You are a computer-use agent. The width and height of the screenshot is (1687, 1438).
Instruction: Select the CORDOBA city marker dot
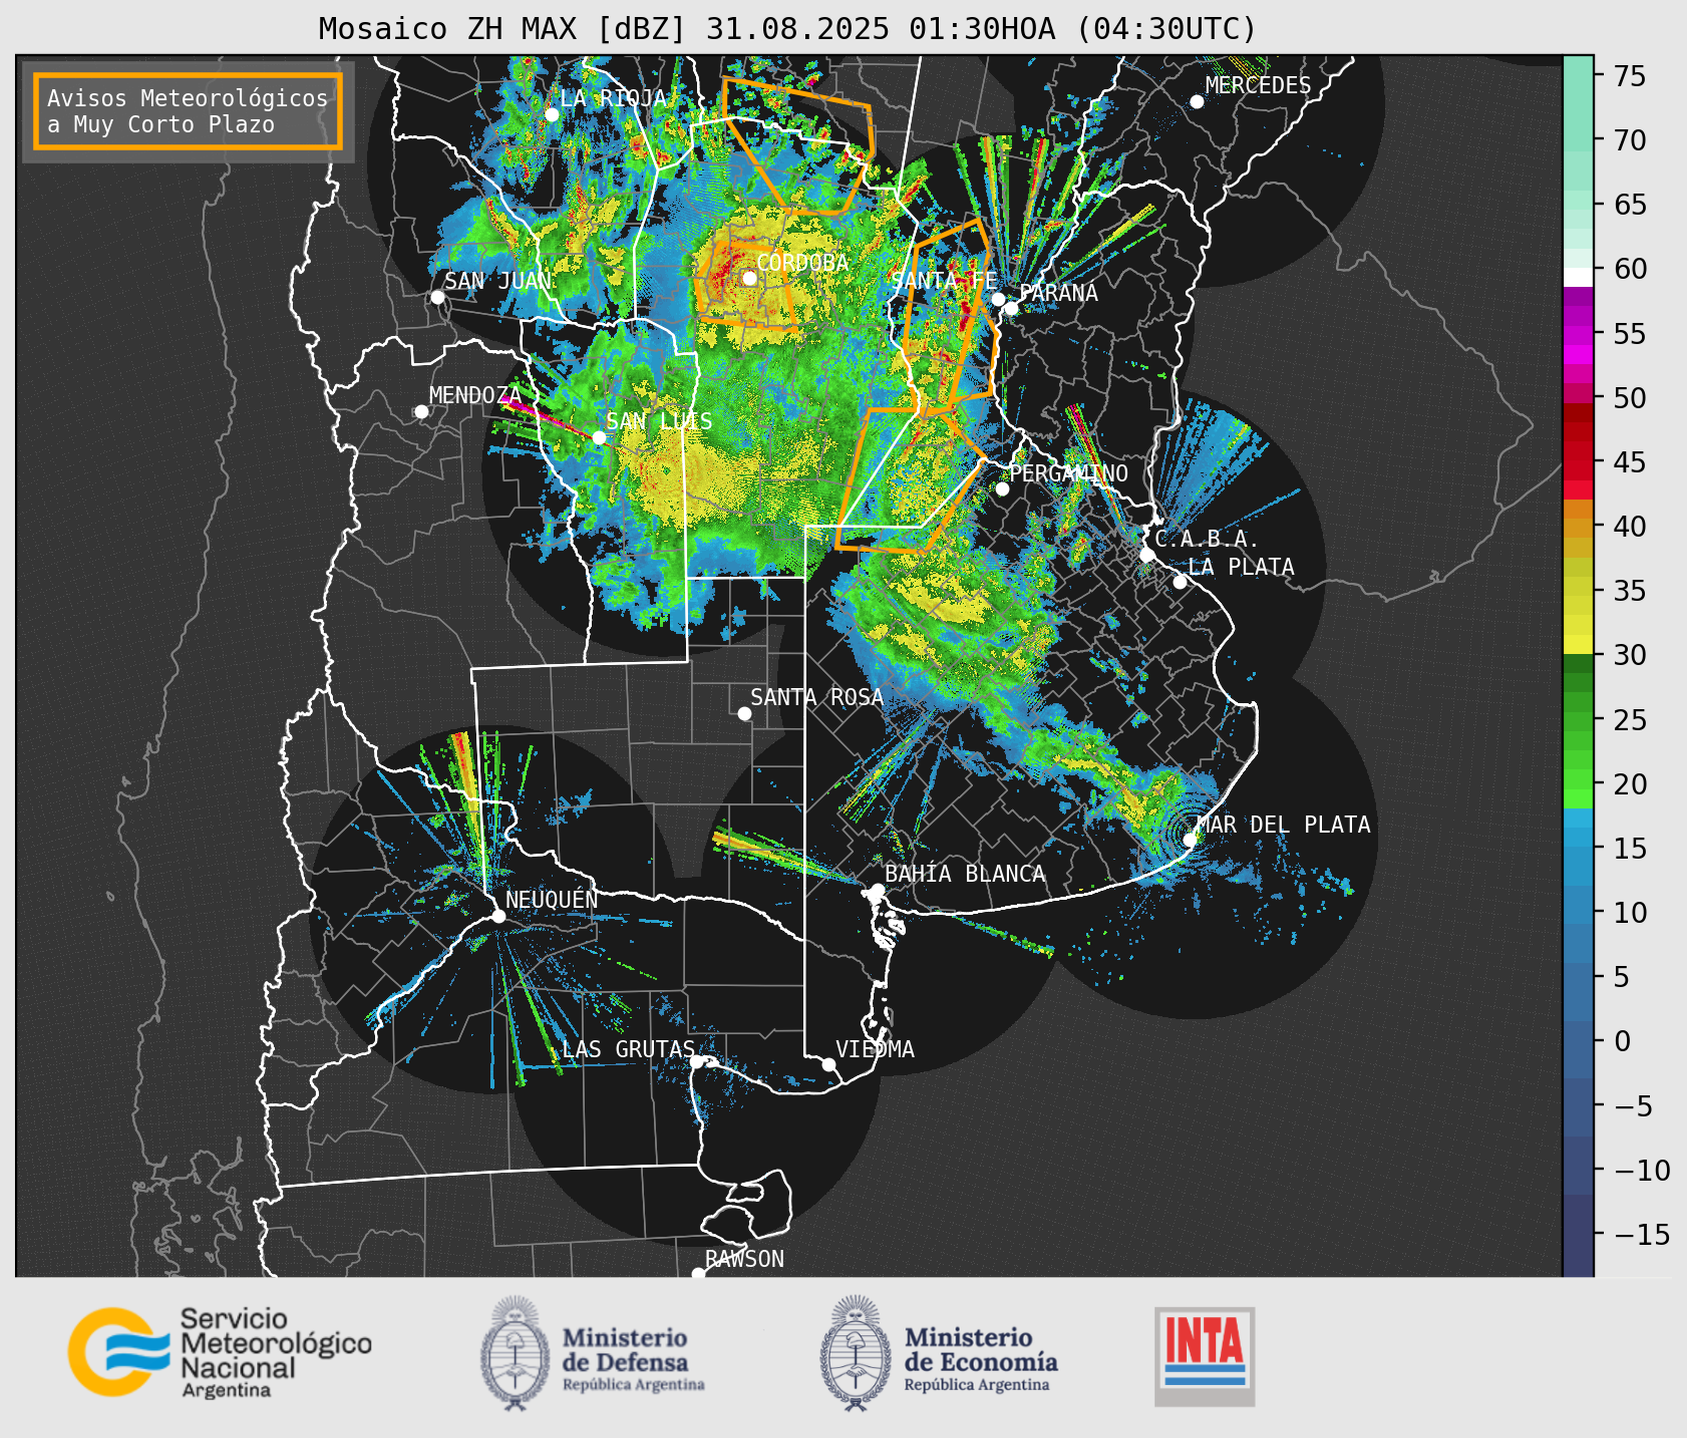(x=750, y=278)
